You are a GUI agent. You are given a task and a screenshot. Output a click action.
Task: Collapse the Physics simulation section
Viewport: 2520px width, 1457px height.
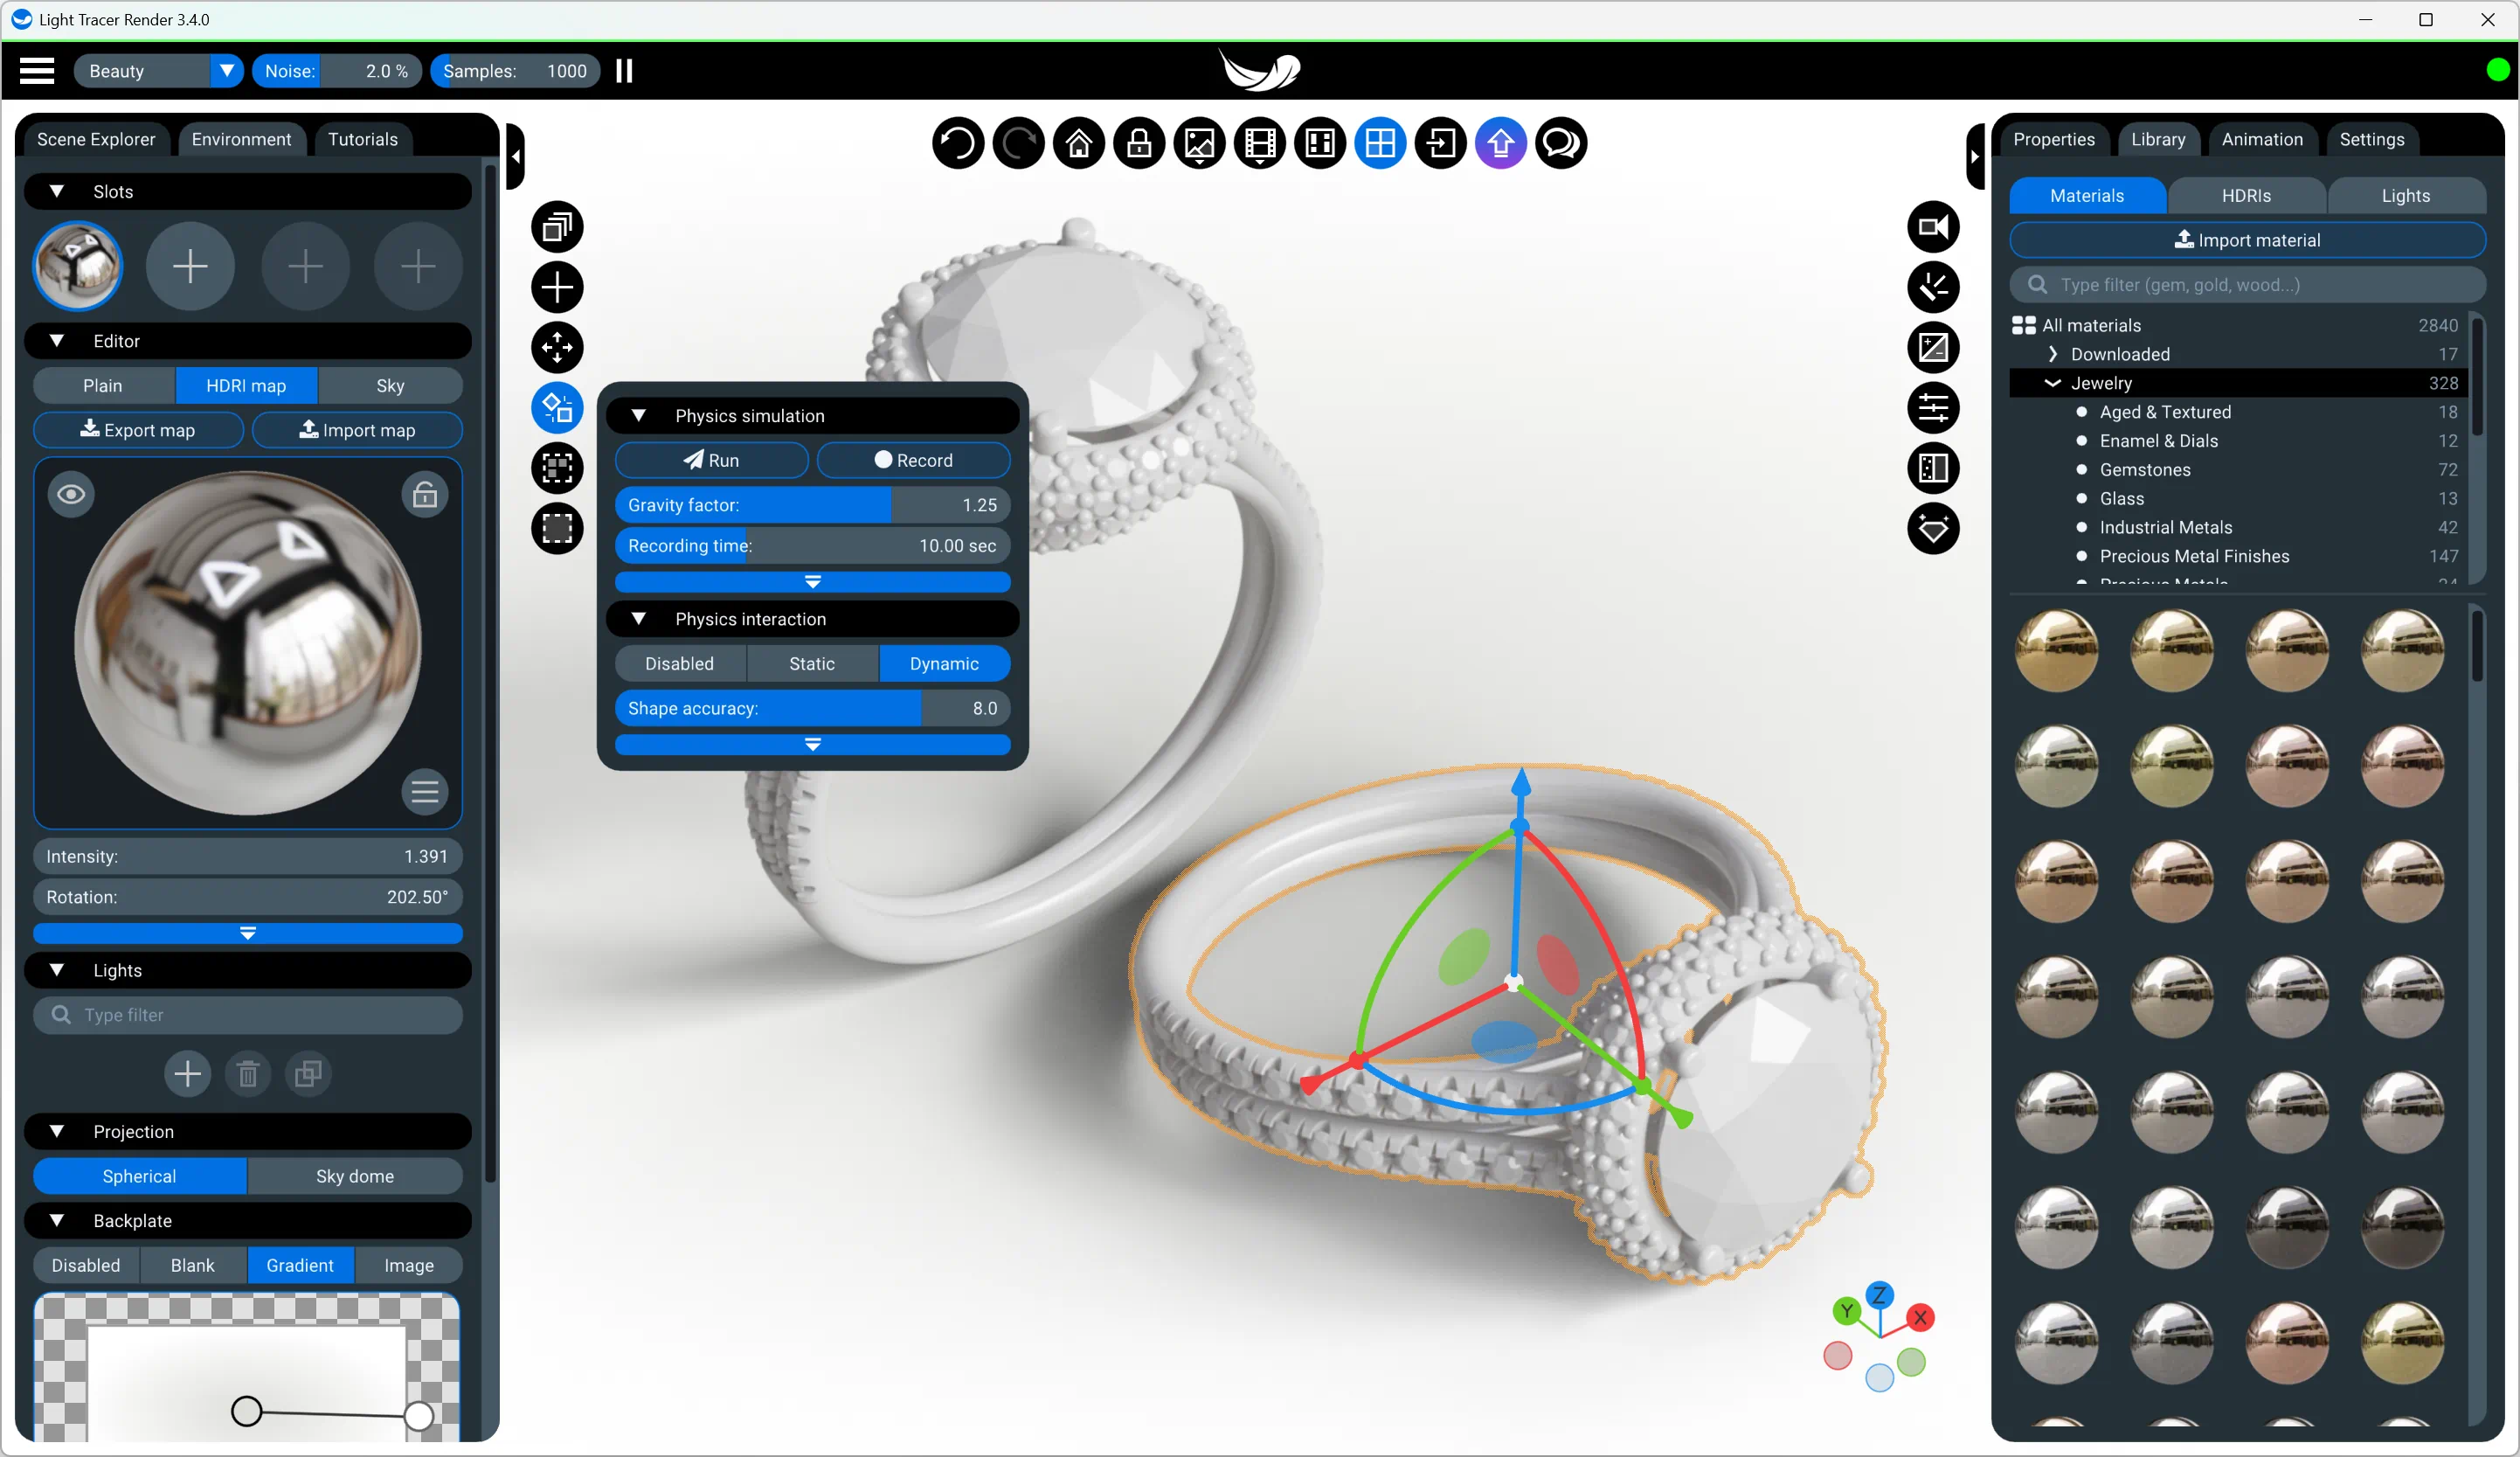tap(638, 416)
